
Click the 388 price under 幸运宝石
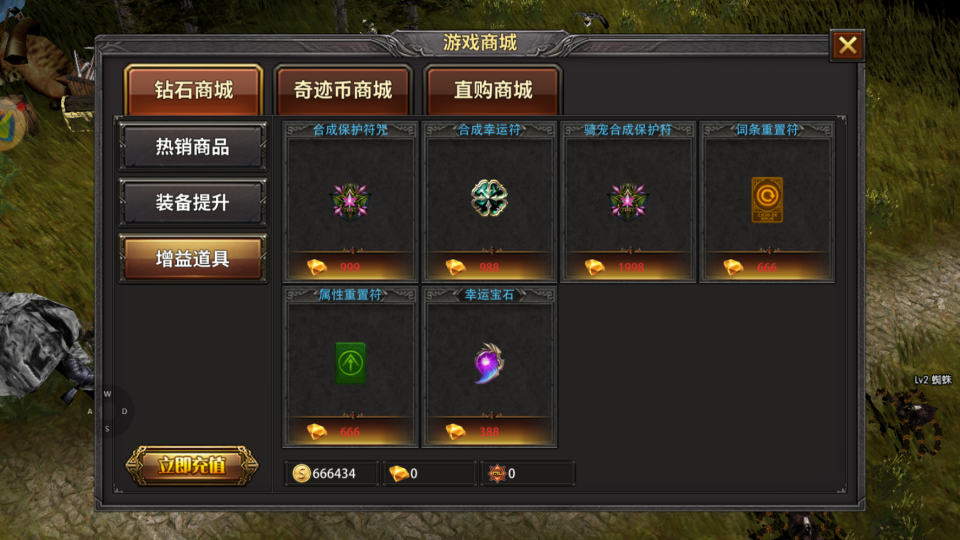[x=489, y=432]
